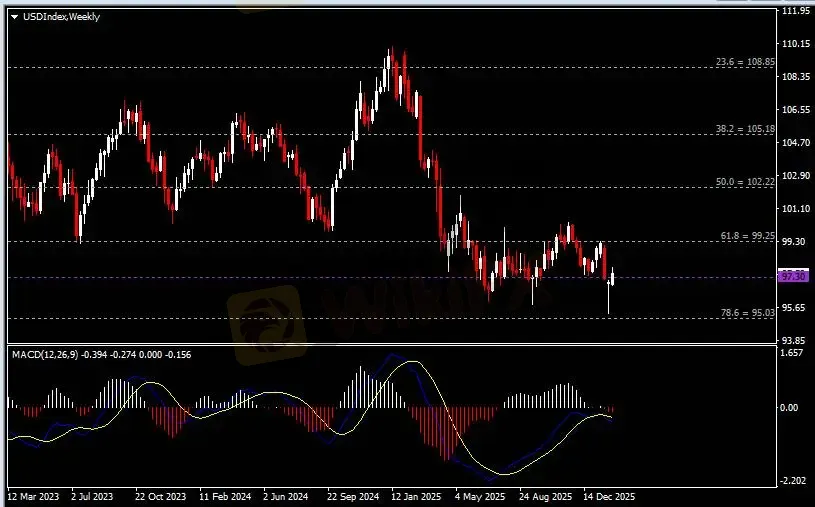Select the 61.8 = 99.25 Fibonacci label
This screenshot has height=507, width=815.
point(747,236)
